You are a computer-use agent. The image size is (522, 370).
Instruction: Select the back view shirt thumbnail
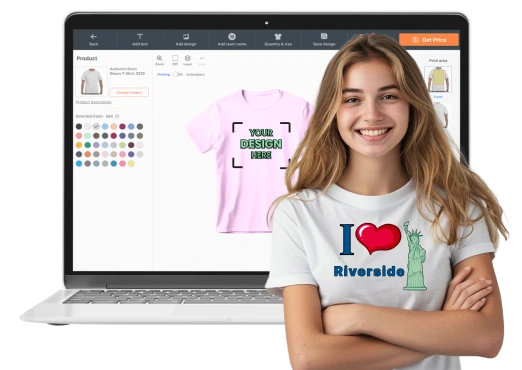pos(442,114)
